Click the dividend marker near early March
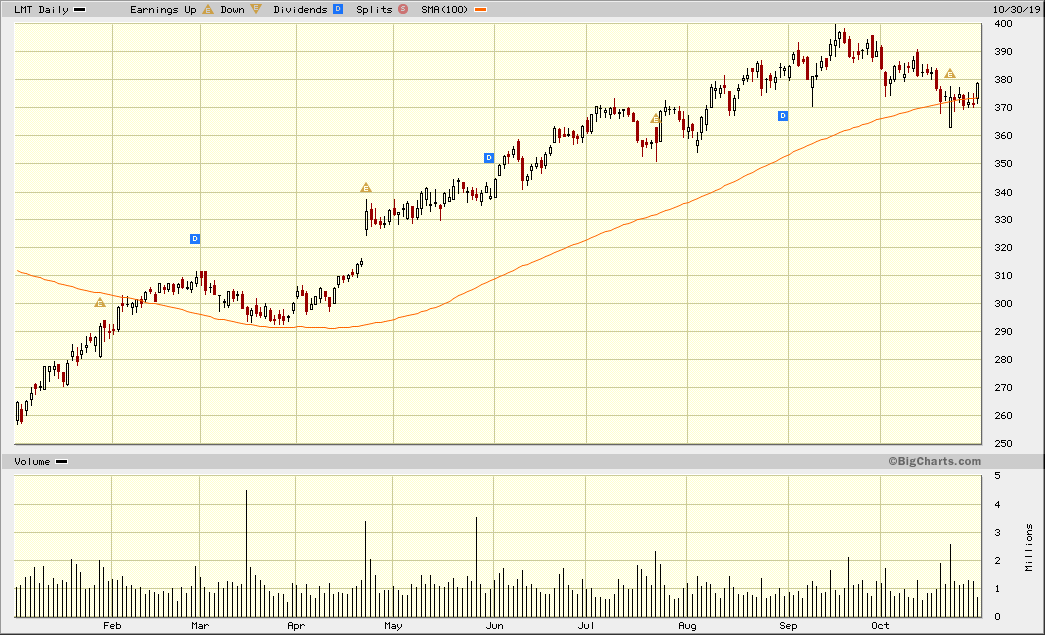Screen dimensions: 1045x635 pyautogui.click(x=195, y=239)
